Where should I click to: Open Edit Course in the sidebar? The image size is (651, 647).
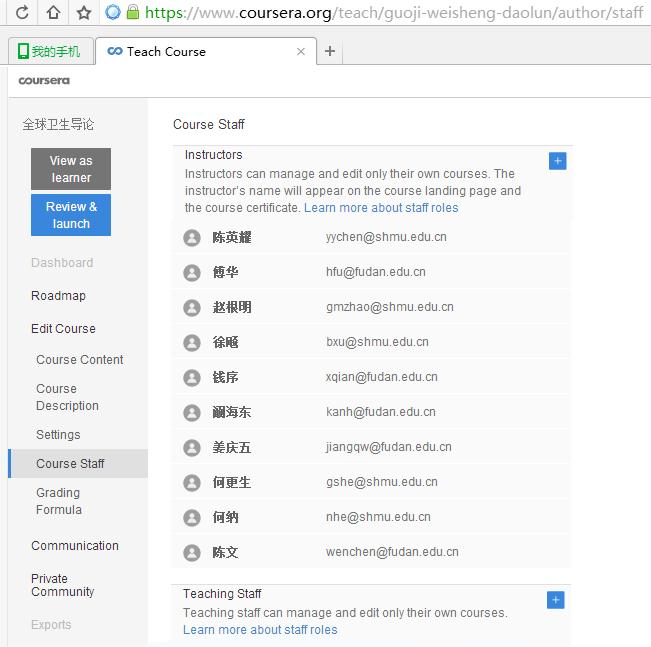[64, 328]
